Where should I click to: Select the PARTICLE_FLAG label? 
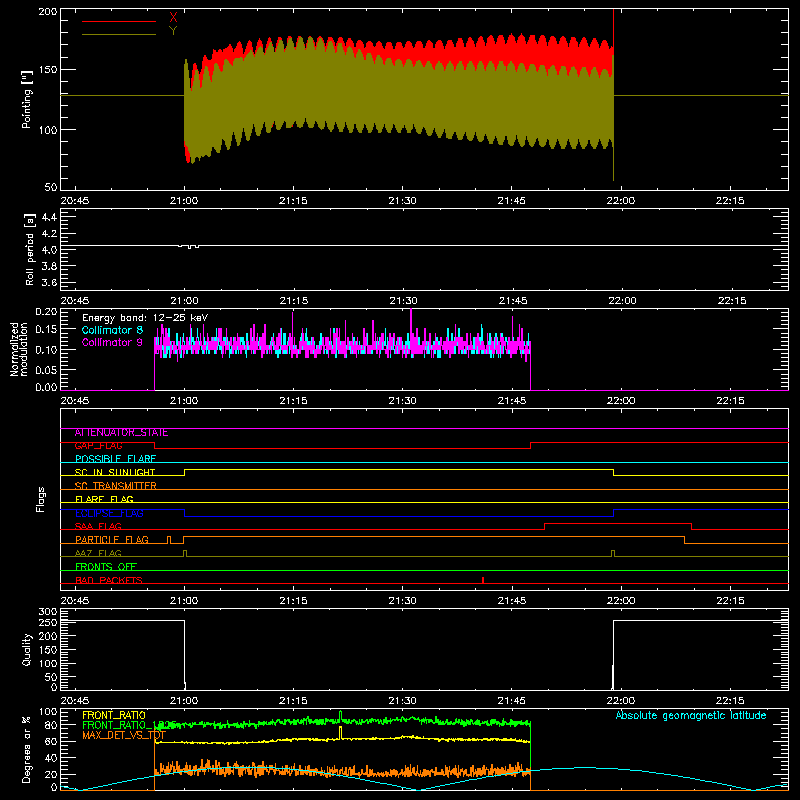point(112,540)
